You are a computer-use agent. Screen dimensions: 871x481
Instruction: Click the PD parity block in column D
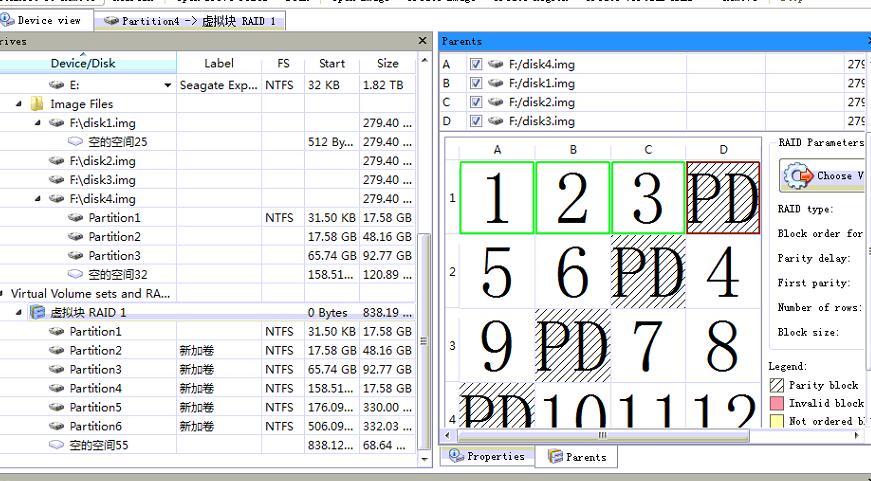(x=723, y=198)
